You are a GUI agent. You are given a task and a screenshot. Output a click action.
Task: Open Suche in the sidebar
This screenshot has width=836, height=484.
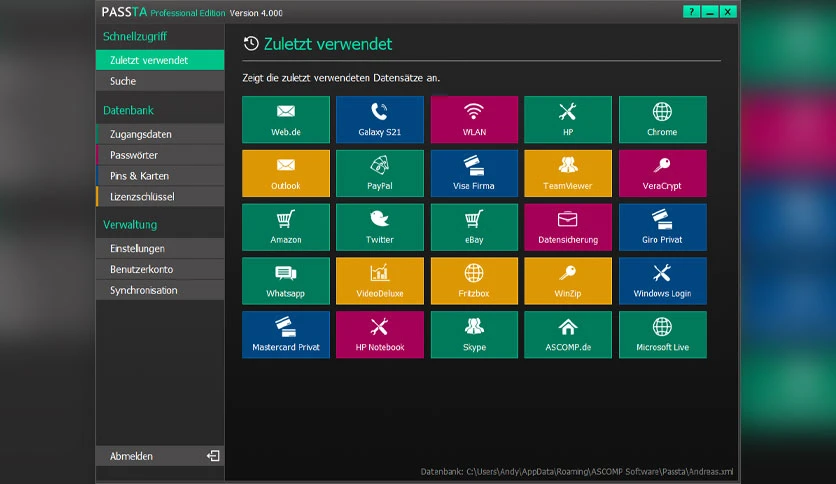pos(160,81)
